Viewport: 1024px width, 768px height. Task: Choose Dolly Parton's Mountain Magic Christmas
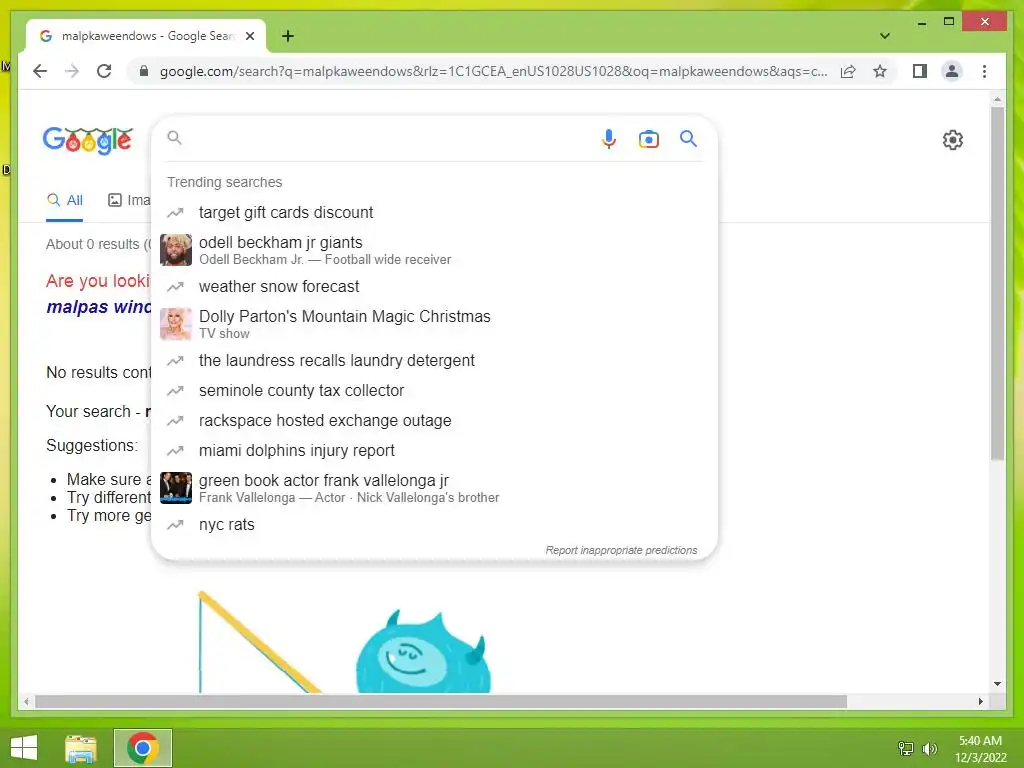[434, 324]
